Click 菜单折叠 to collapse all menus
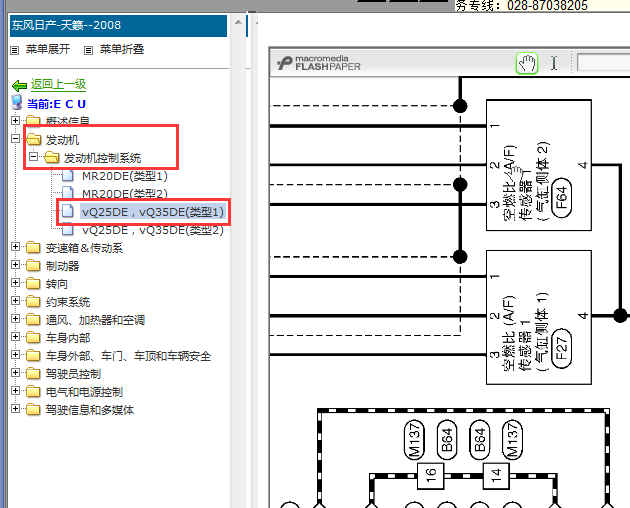This screenshot has width=630, height=508. tap(122, 49)
